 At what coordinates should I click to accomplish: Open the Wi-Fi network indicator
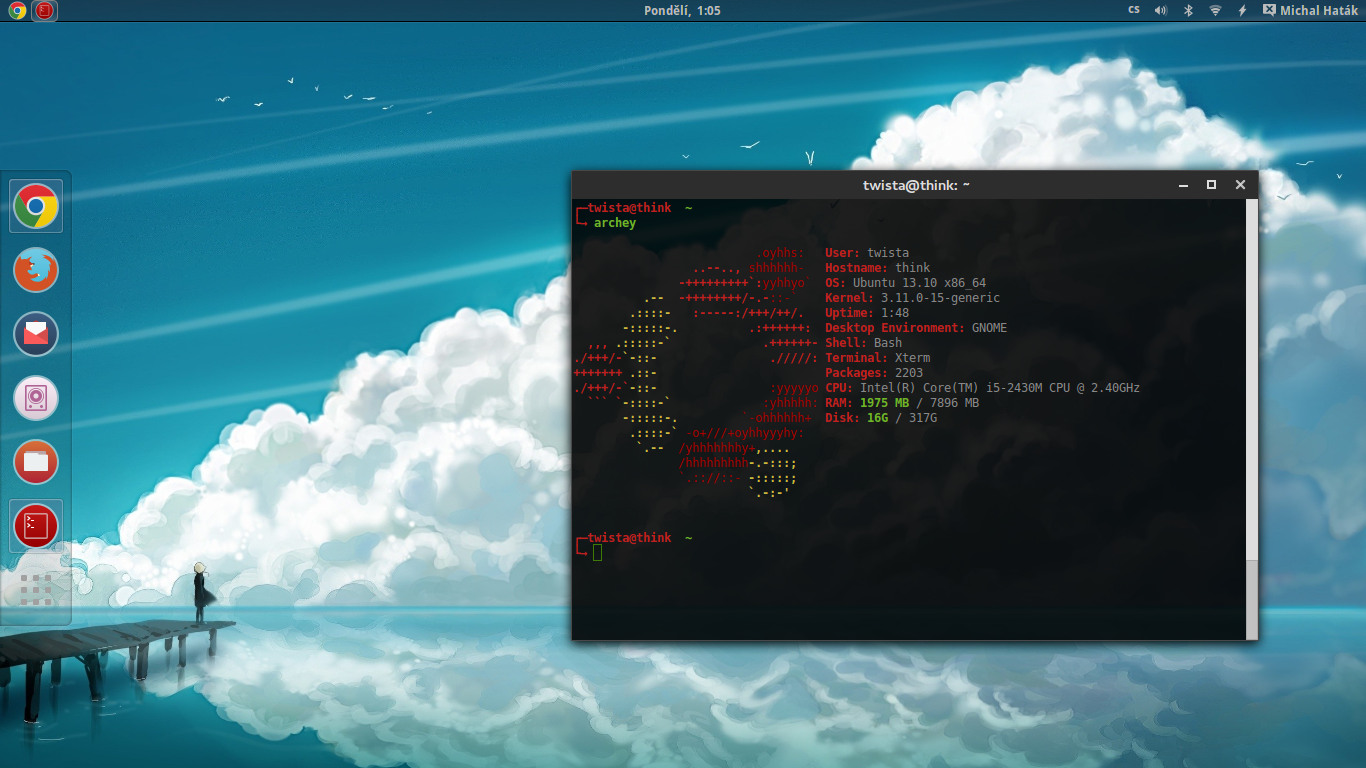(x=1215, y=10)
